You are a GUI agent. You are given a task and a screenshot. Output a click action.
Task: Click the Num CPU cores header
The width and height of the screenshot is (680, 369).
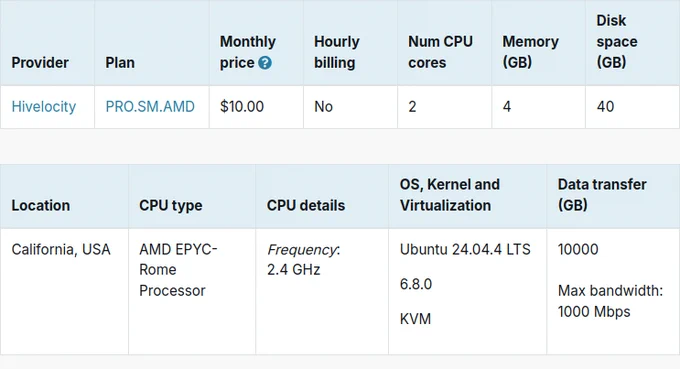[440, 52]
